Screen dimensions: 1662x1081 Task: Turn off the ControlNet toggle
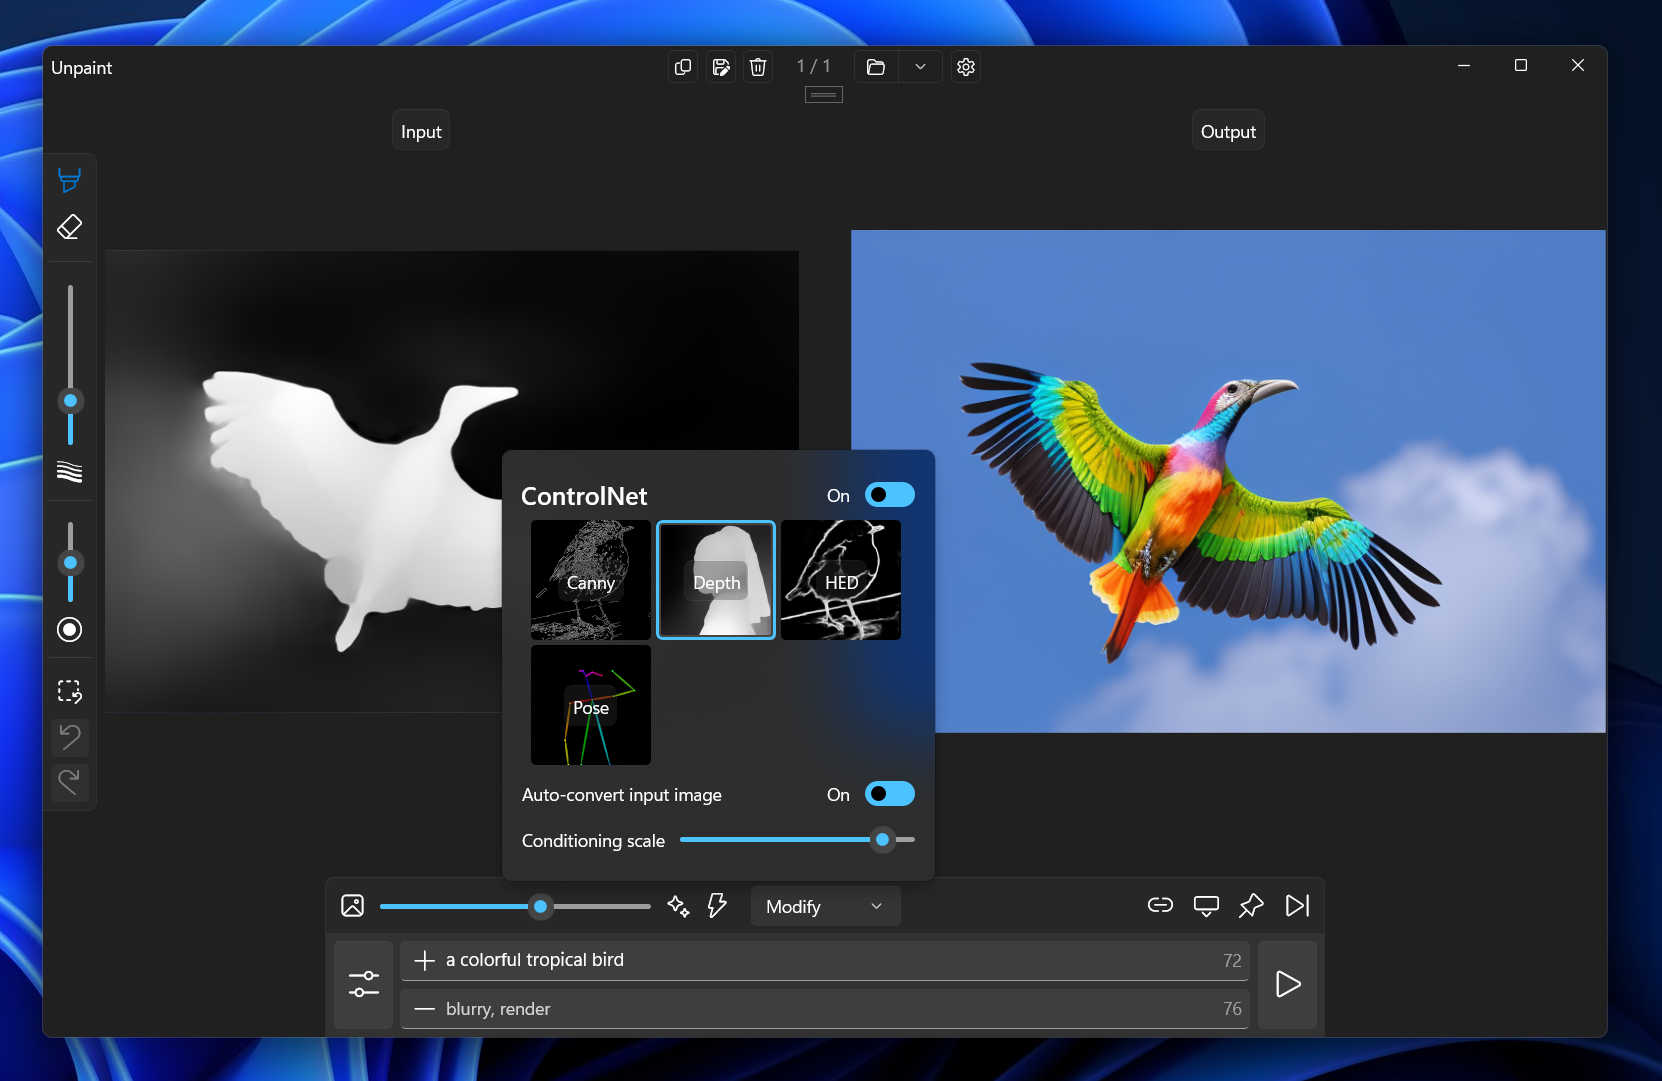coord(889,495)
